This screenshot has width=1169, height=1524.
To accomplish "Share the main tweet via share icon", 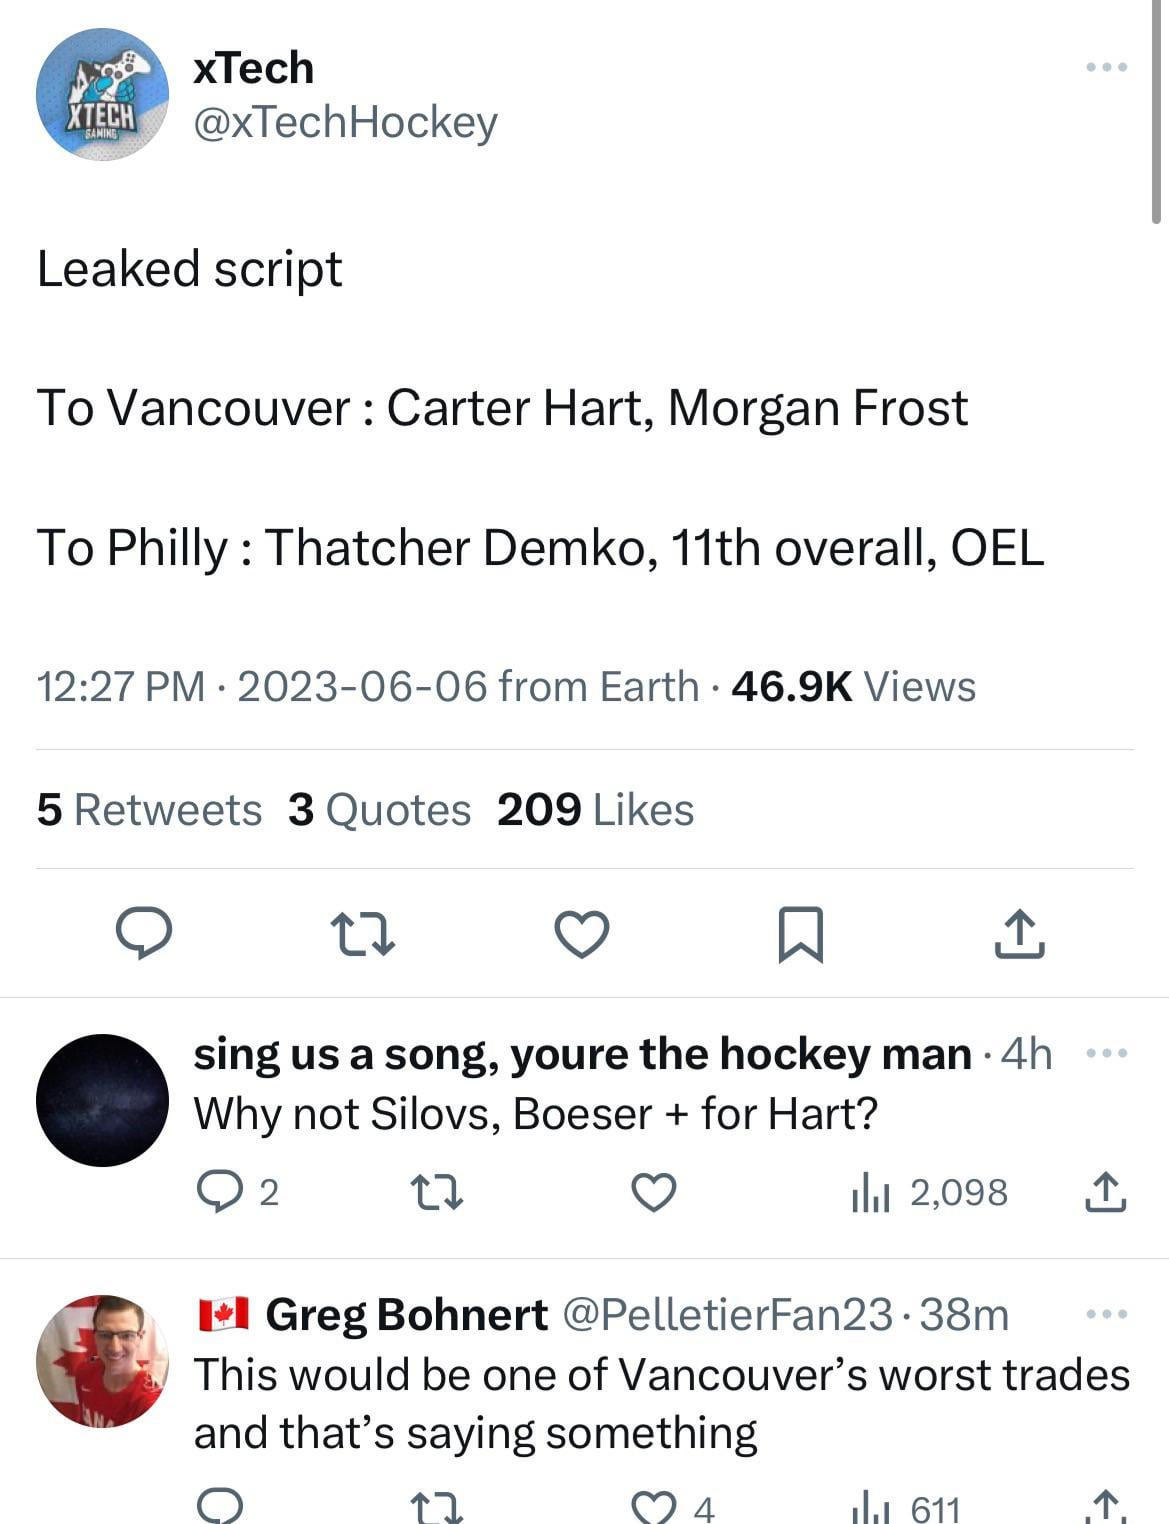I will pos(1019,934).
